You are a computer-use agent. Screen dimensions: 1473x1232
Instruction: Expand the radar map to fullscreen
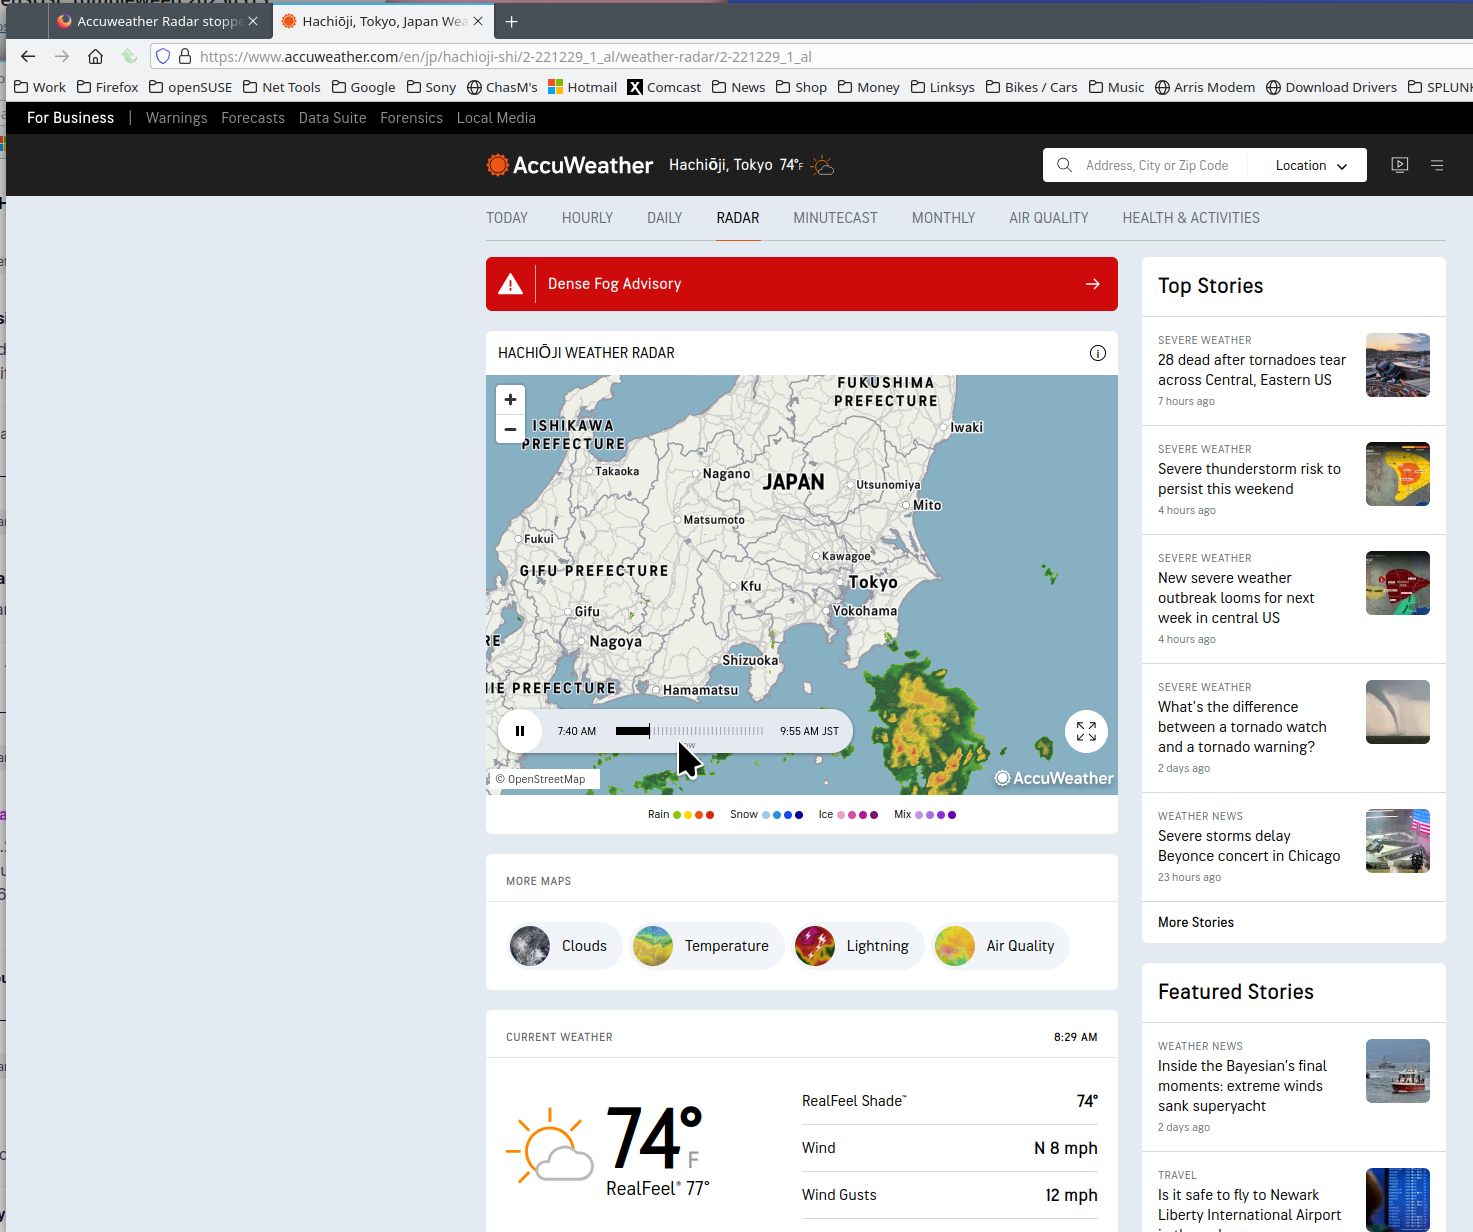tap(1086, 731)
